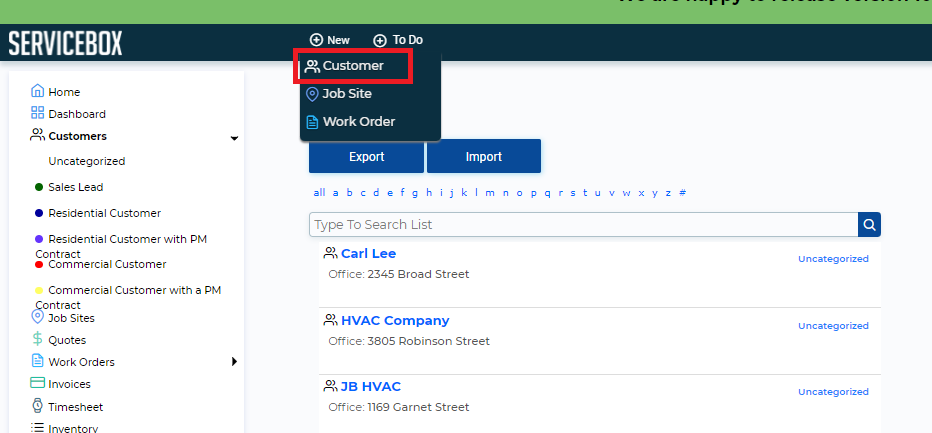Open Quotes dollar icon in sidebar

[x=37, y=339]
